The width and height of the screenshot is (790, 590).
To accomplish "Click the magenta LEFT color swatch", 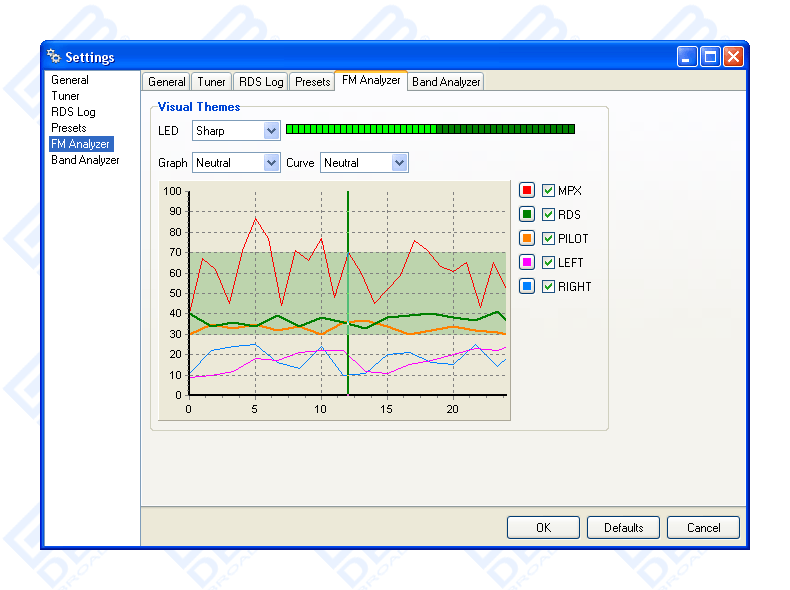I will click(x=527, y=263).
